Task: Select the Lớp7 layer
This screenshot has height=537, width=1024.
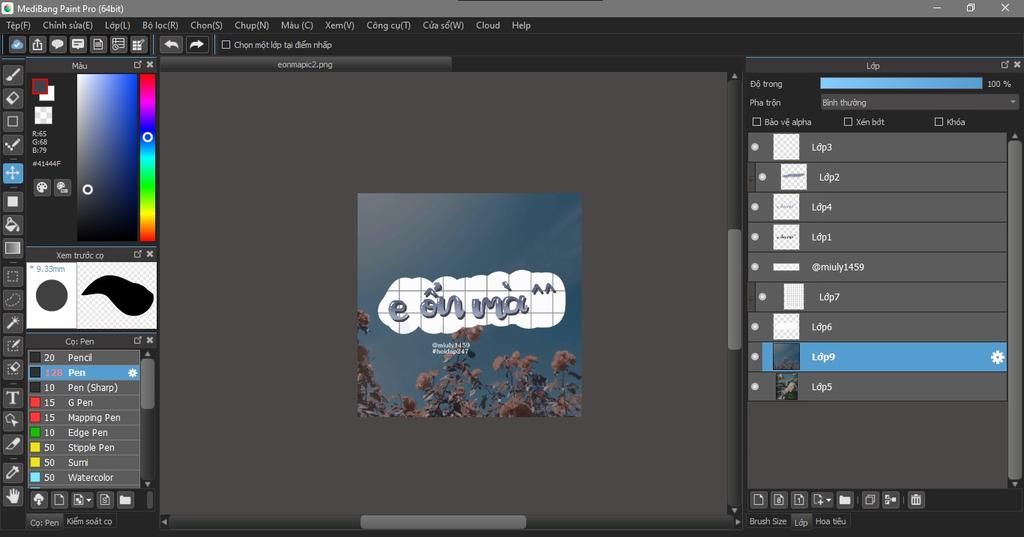Action: [x=877, y=297]
